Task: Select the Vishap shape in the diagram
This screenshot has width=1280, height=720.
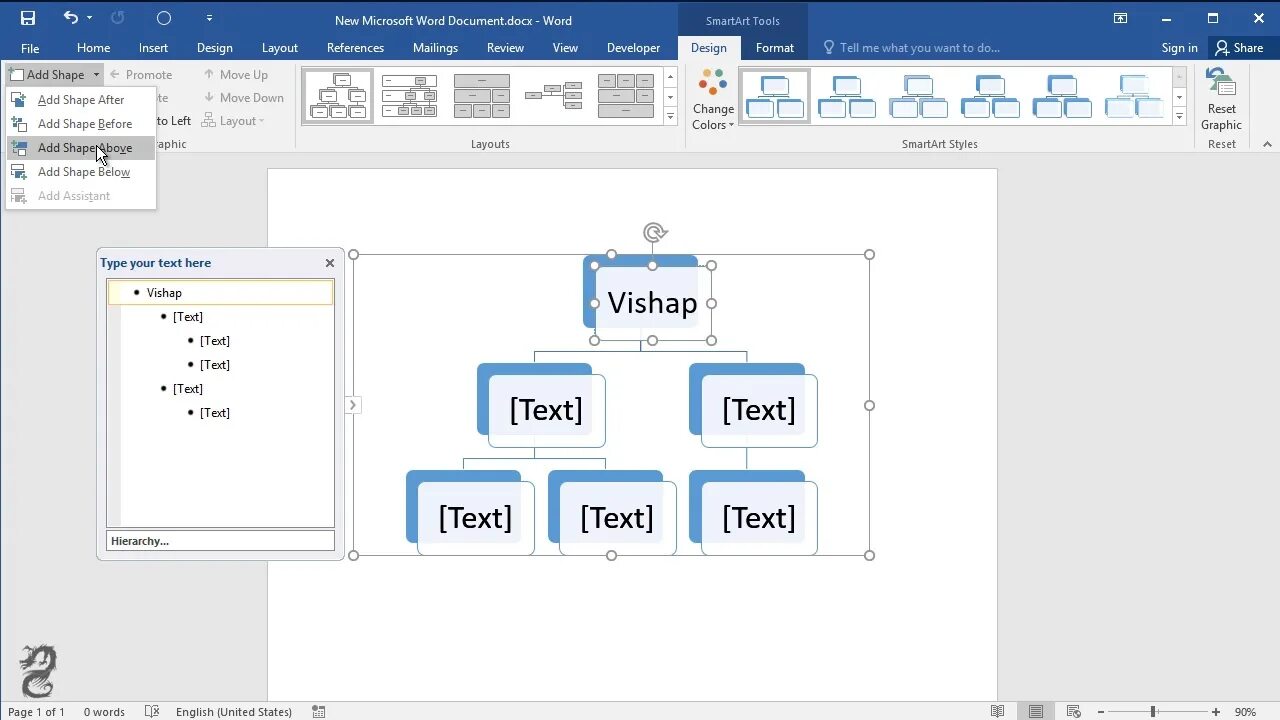Action: [x=653, y=303]
